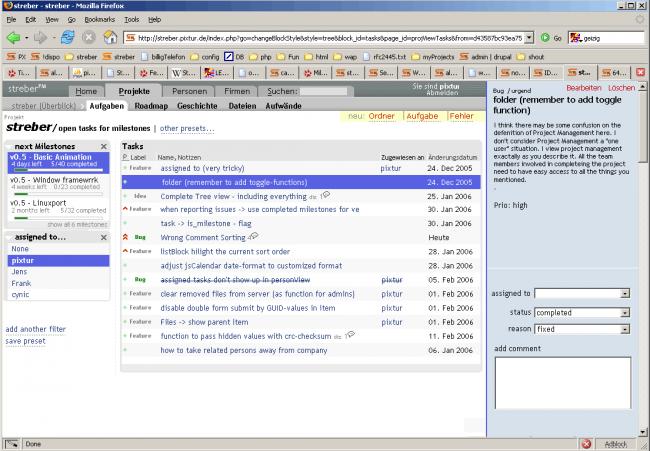Open the DB bookmark icon
The height and width of the screenshot is (451, 650).
point(229,57)
